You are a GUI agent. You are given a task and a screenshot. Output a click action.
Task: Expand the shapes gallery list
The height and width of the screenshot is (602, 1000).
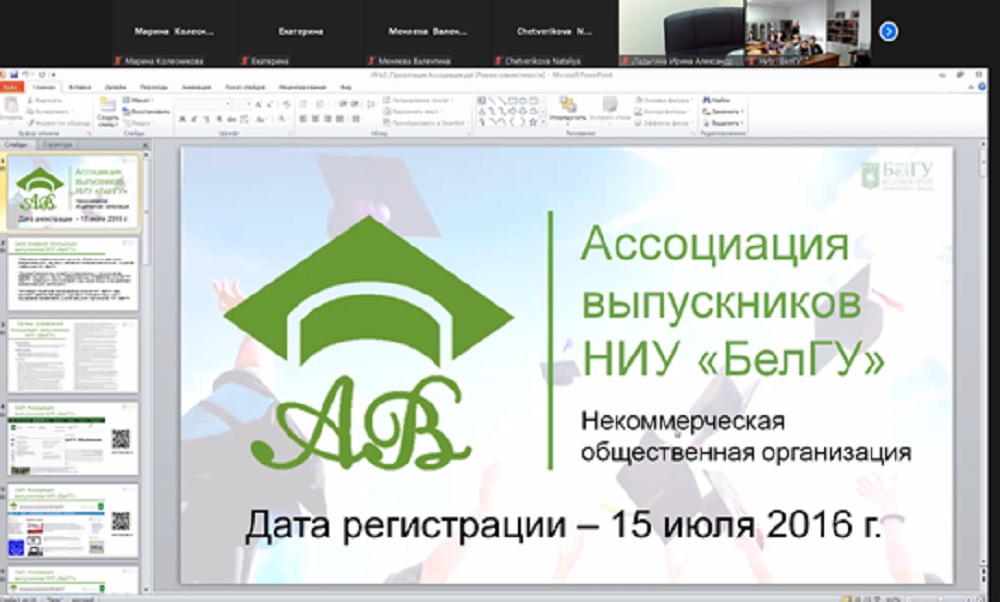(x=541, y=123)
